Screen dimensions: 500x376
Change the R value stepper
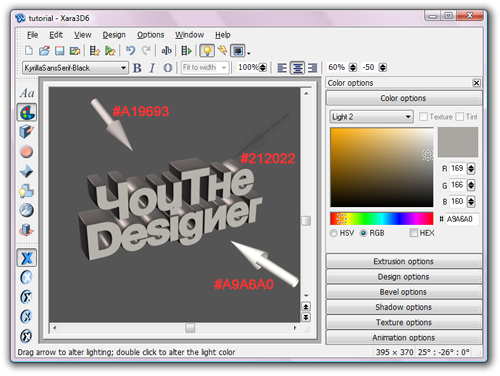(471, 168)
